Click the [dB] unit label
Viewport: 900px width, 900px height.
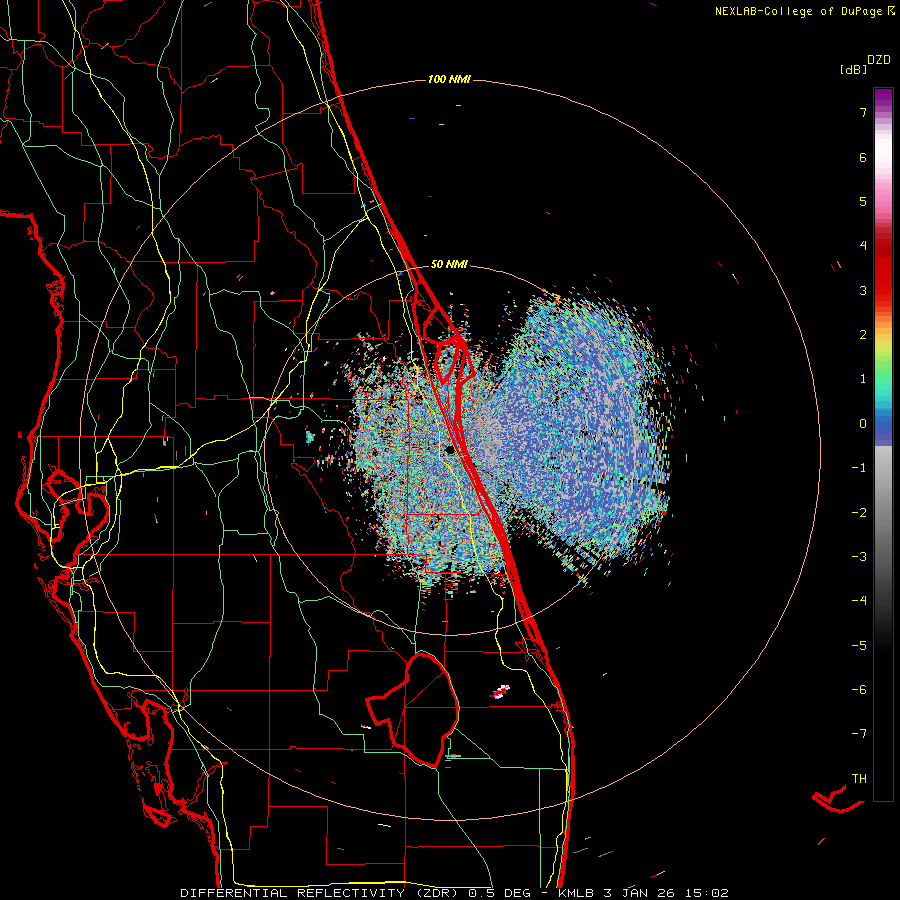[x=853, y=69]
